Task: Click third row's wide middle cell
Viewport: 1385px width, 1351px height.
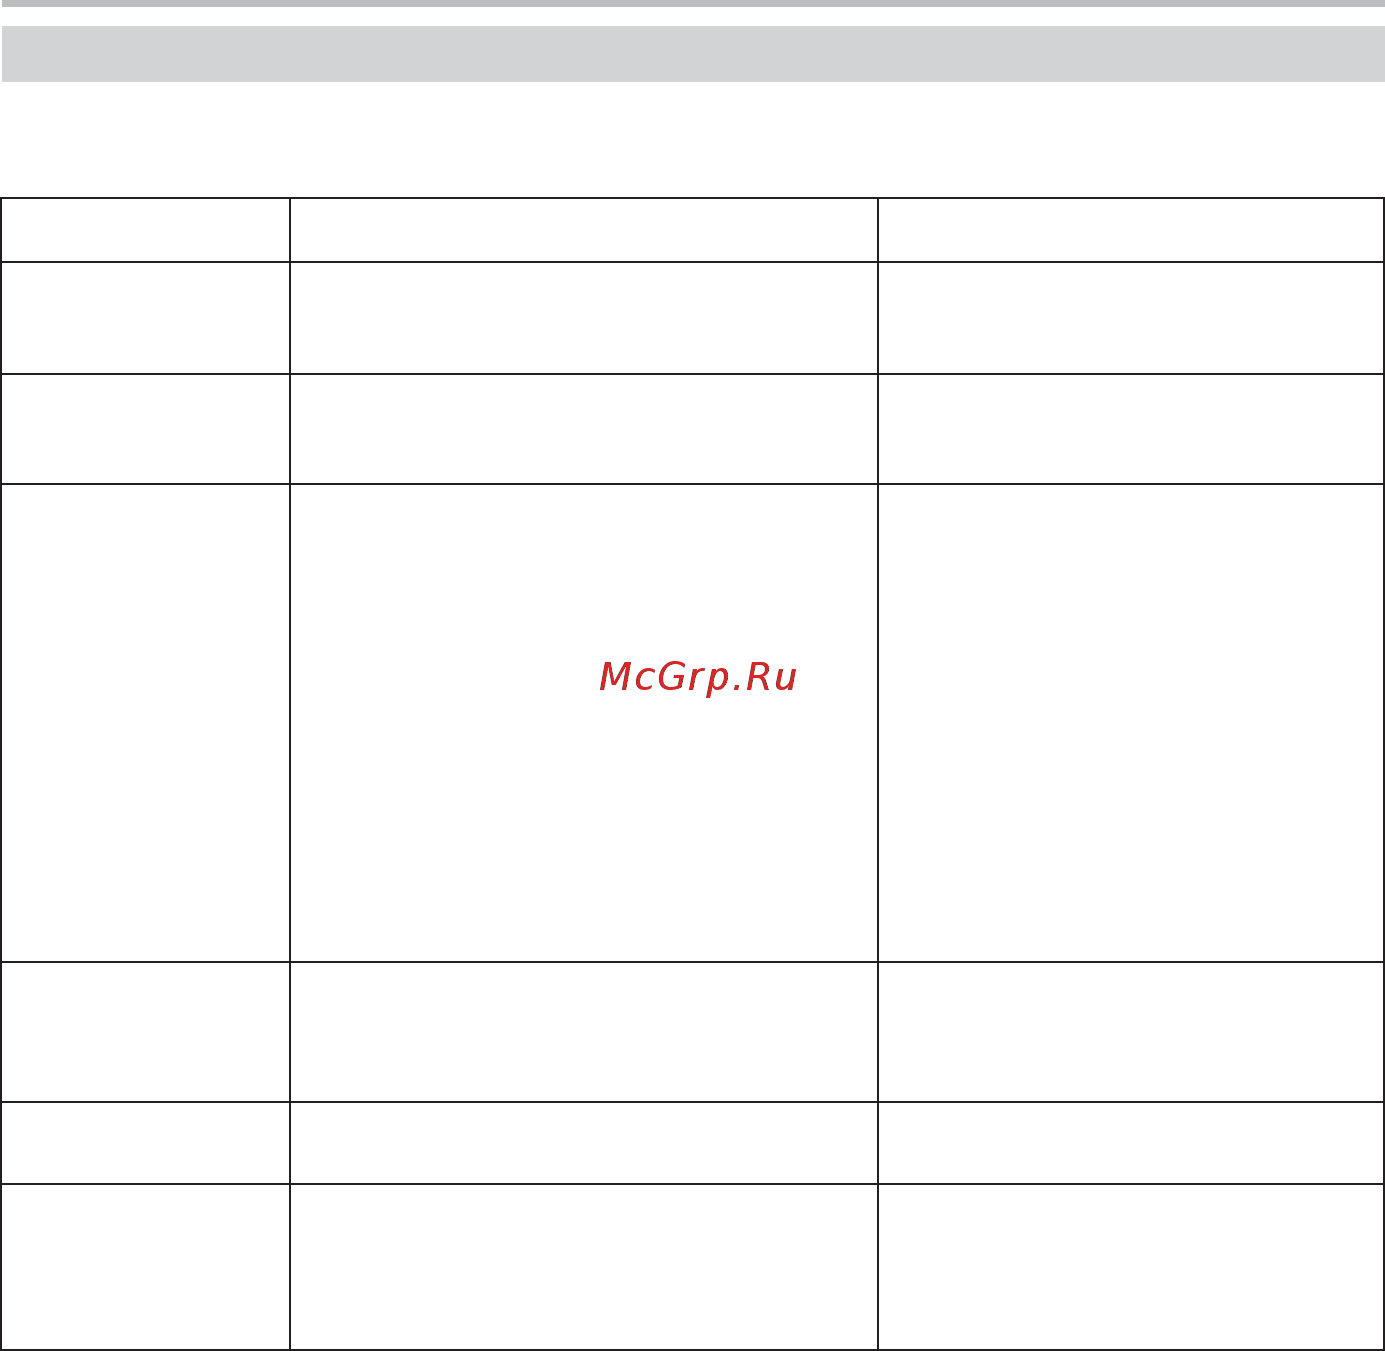Action: pyautogui.click(x=584, y=429)
